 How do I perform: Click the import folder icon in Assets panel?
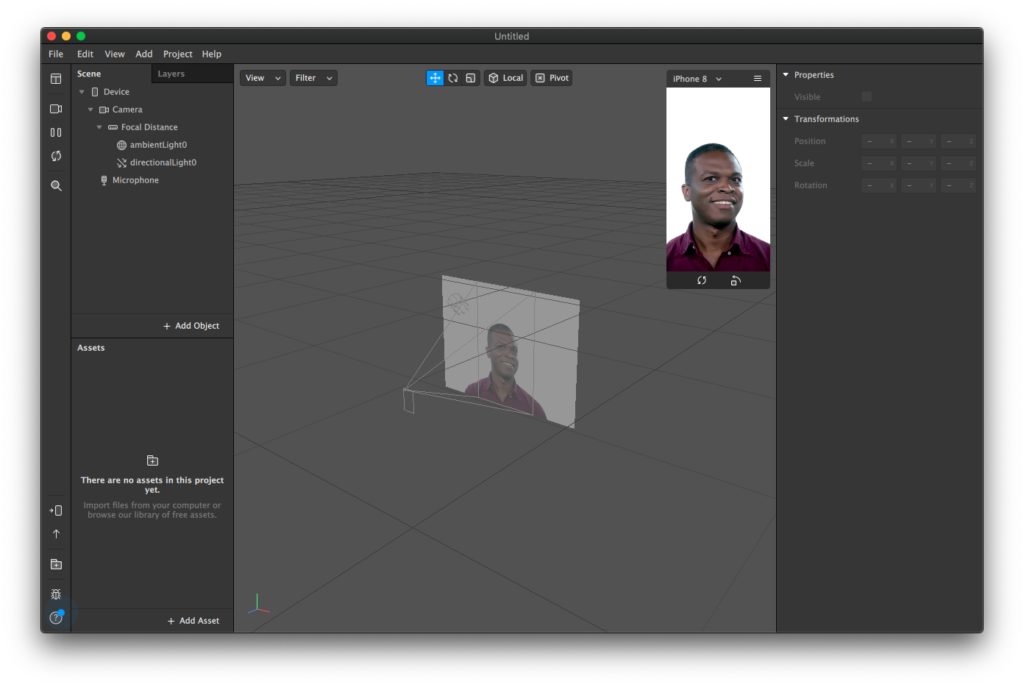click(152, 461)
